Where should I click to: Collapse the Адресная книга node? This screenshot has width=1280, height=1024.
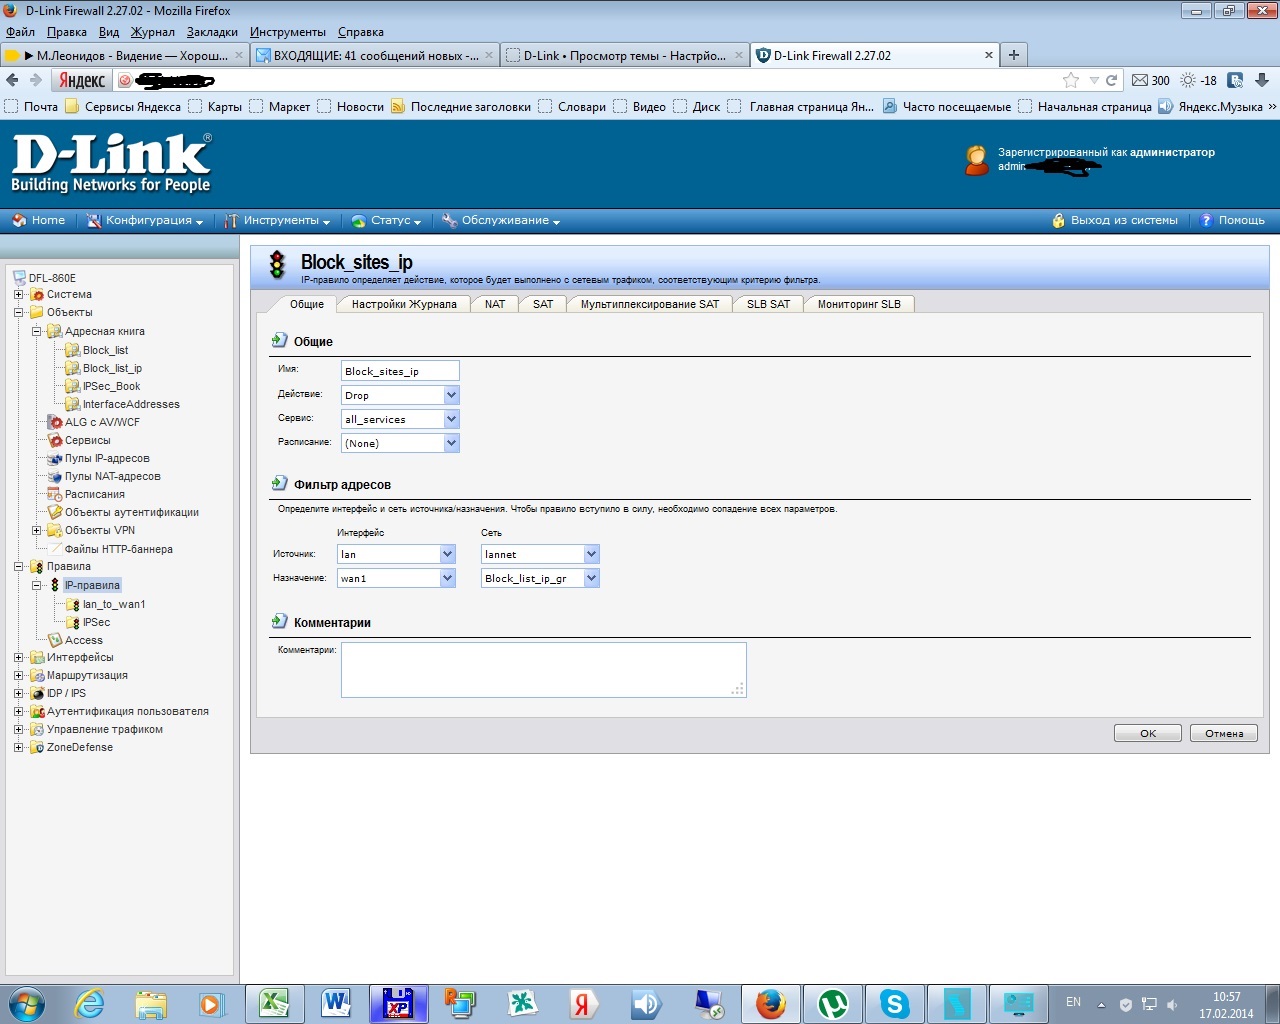[x=36, y=331]
